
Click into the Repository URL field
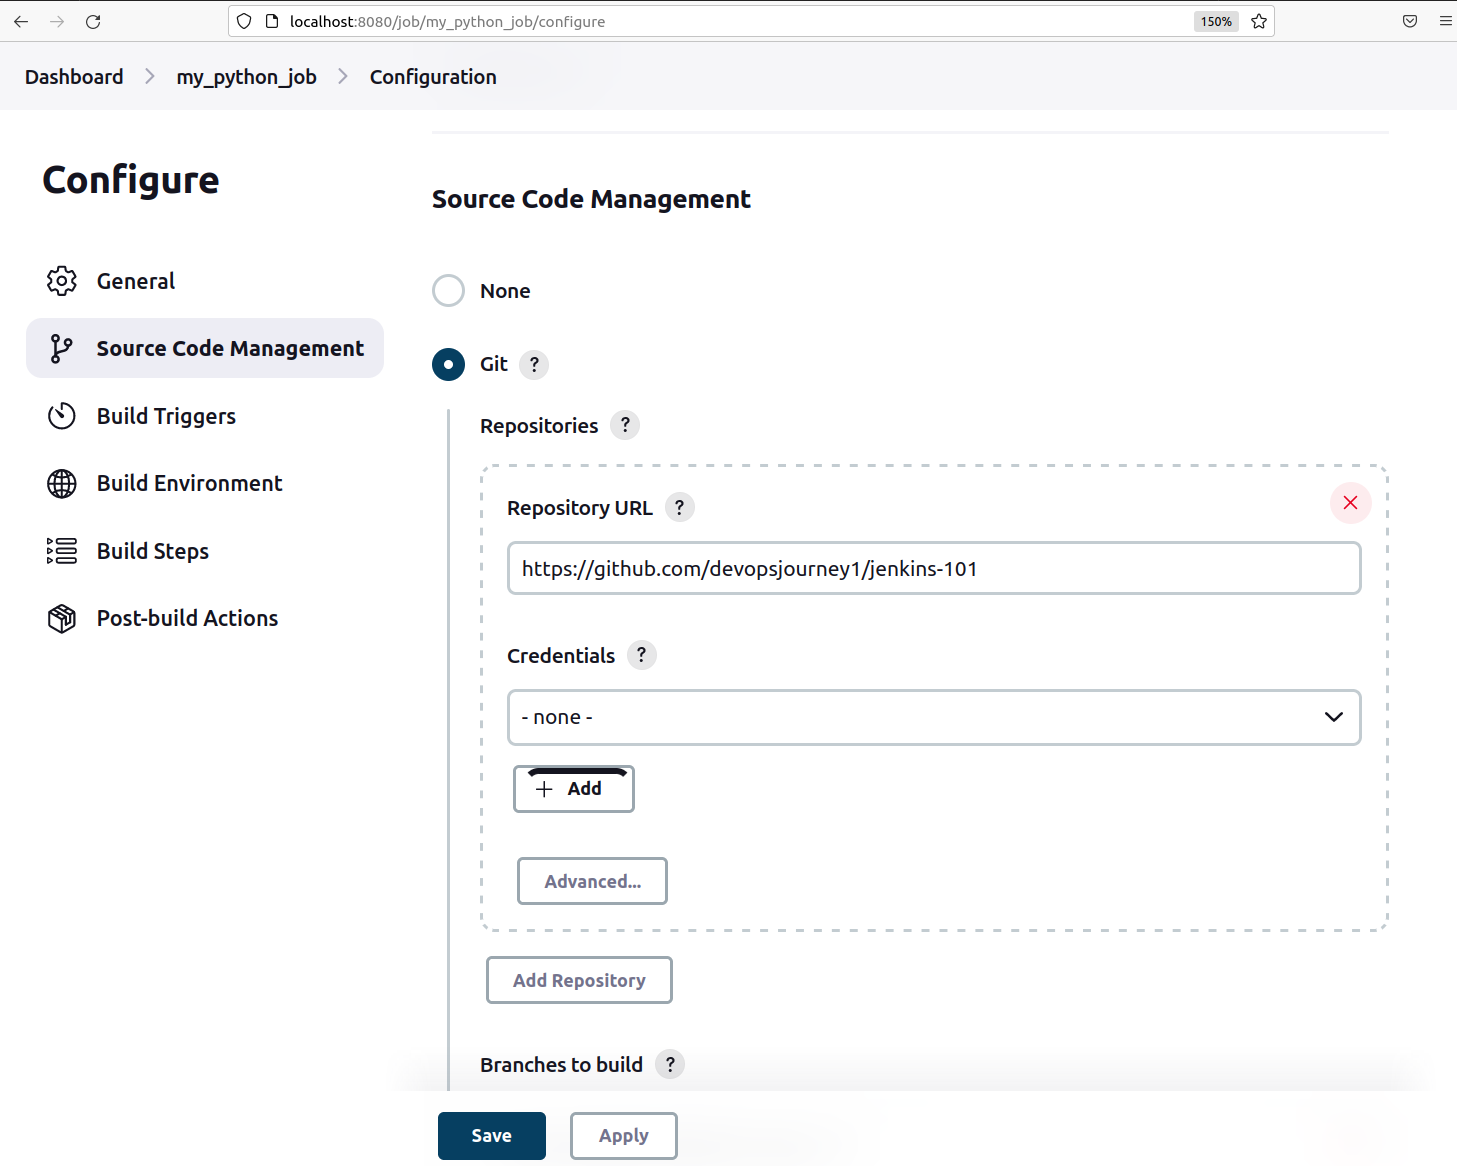[934, 568]
